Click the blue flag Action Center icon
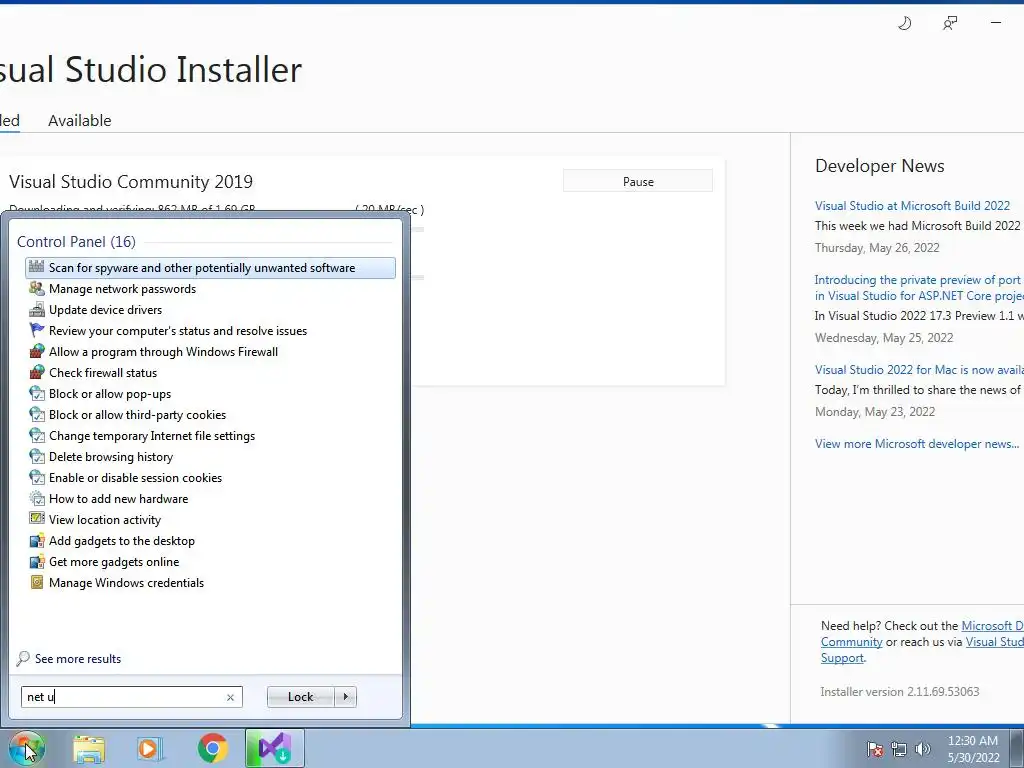Image resolution: width=1024 pixels, height=768 pixels. tap(37, 330)
